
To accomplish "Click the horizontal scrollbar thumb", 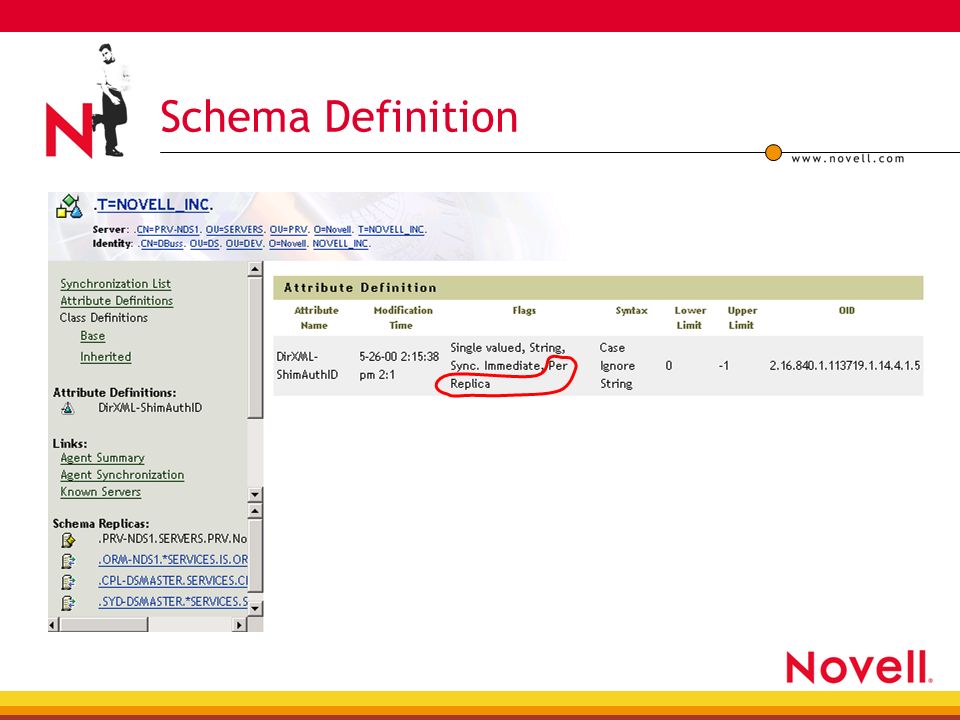I will (104, 624).
